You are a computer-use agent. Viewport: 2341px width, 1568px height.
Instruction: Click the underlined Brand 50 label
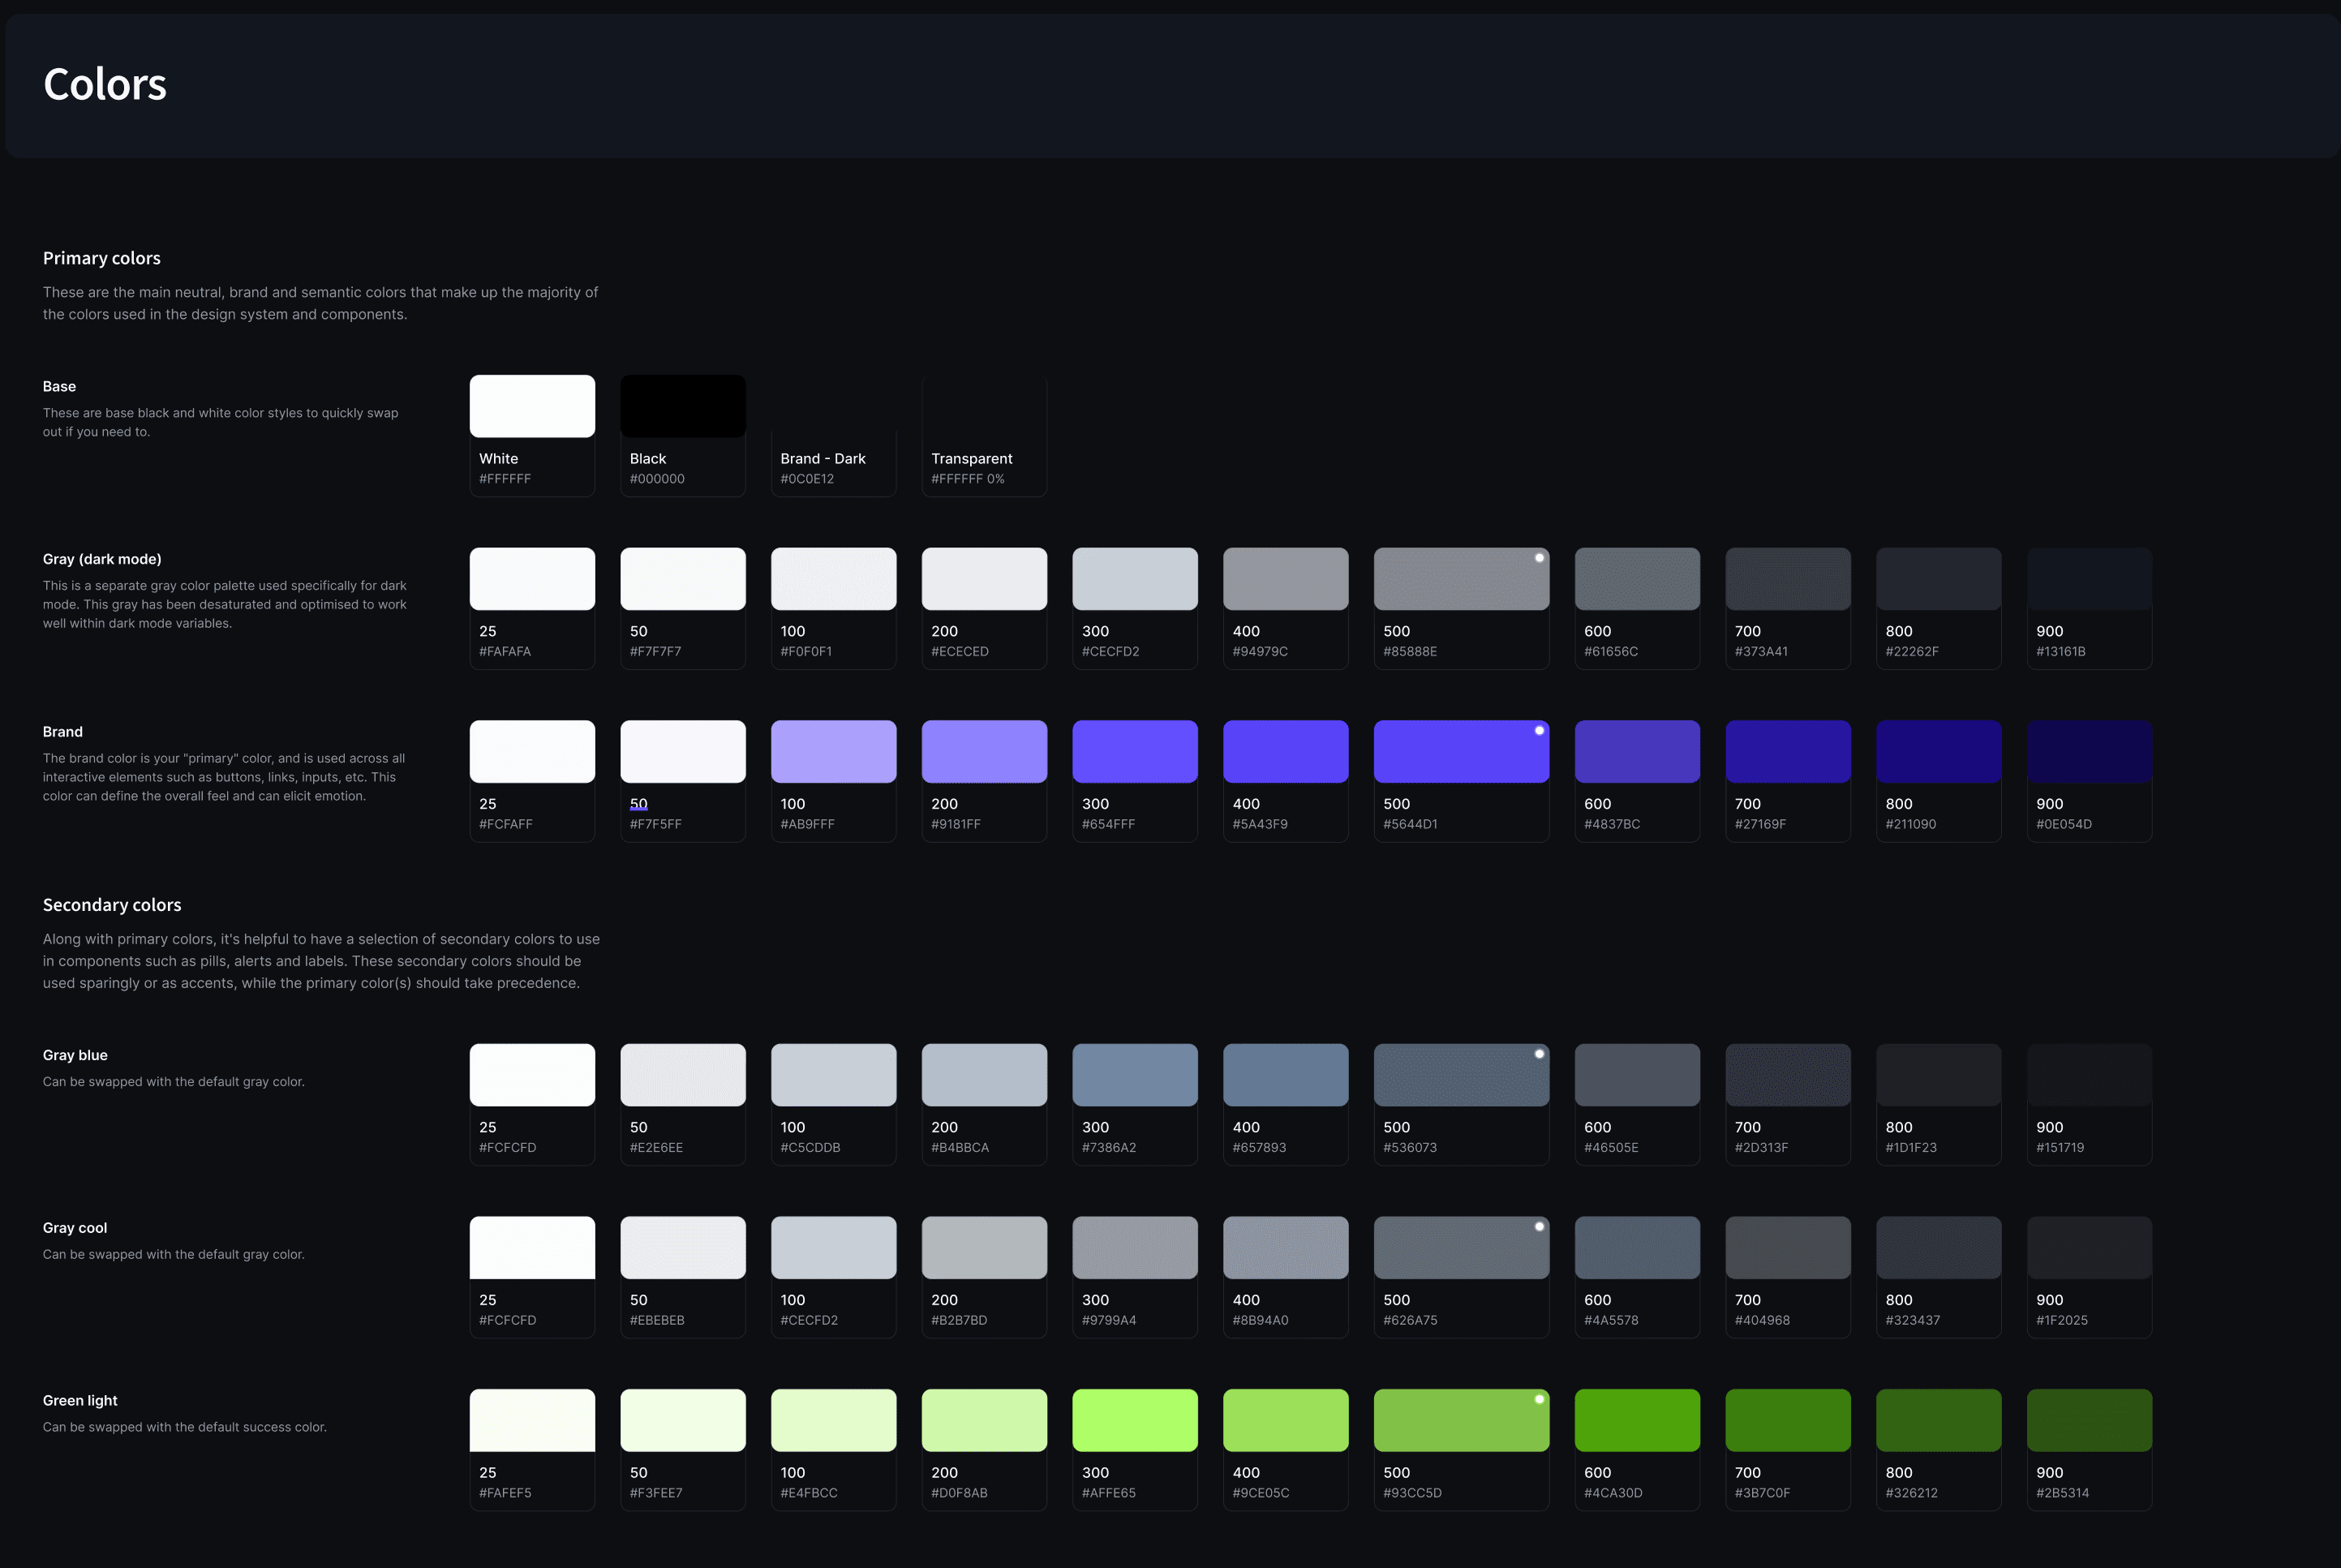(639, 804)
